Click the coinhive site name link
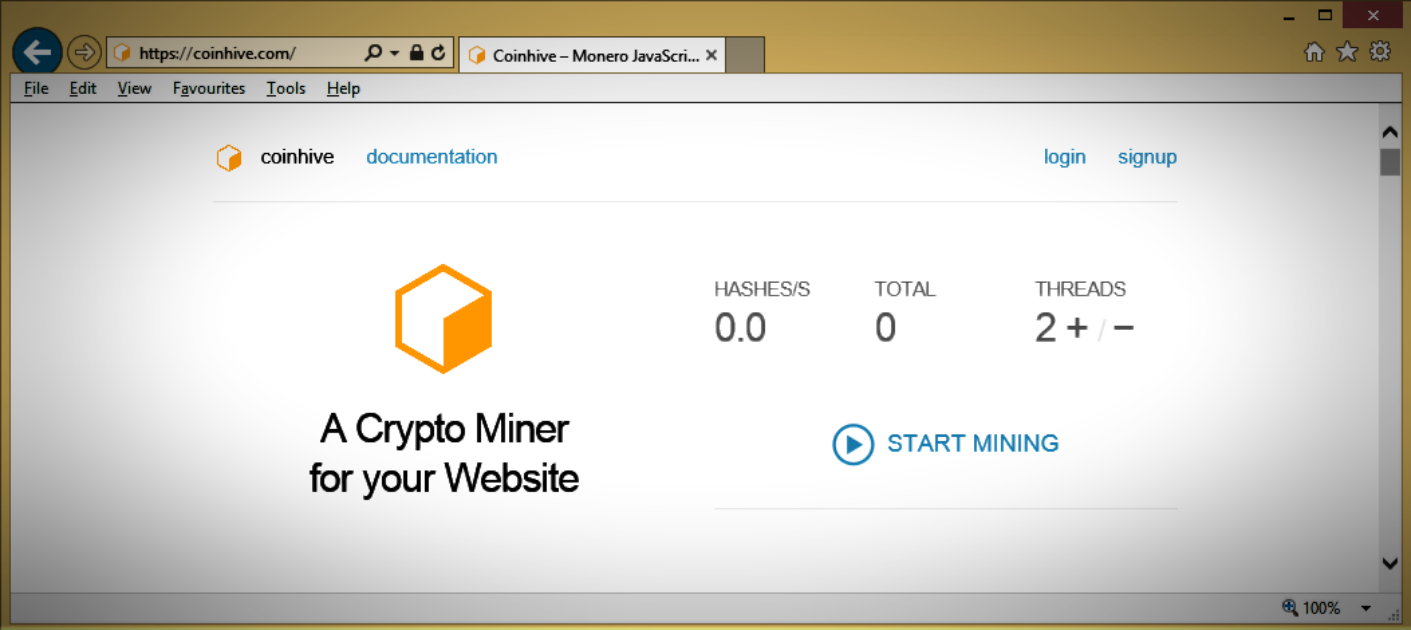 (297, 157)
